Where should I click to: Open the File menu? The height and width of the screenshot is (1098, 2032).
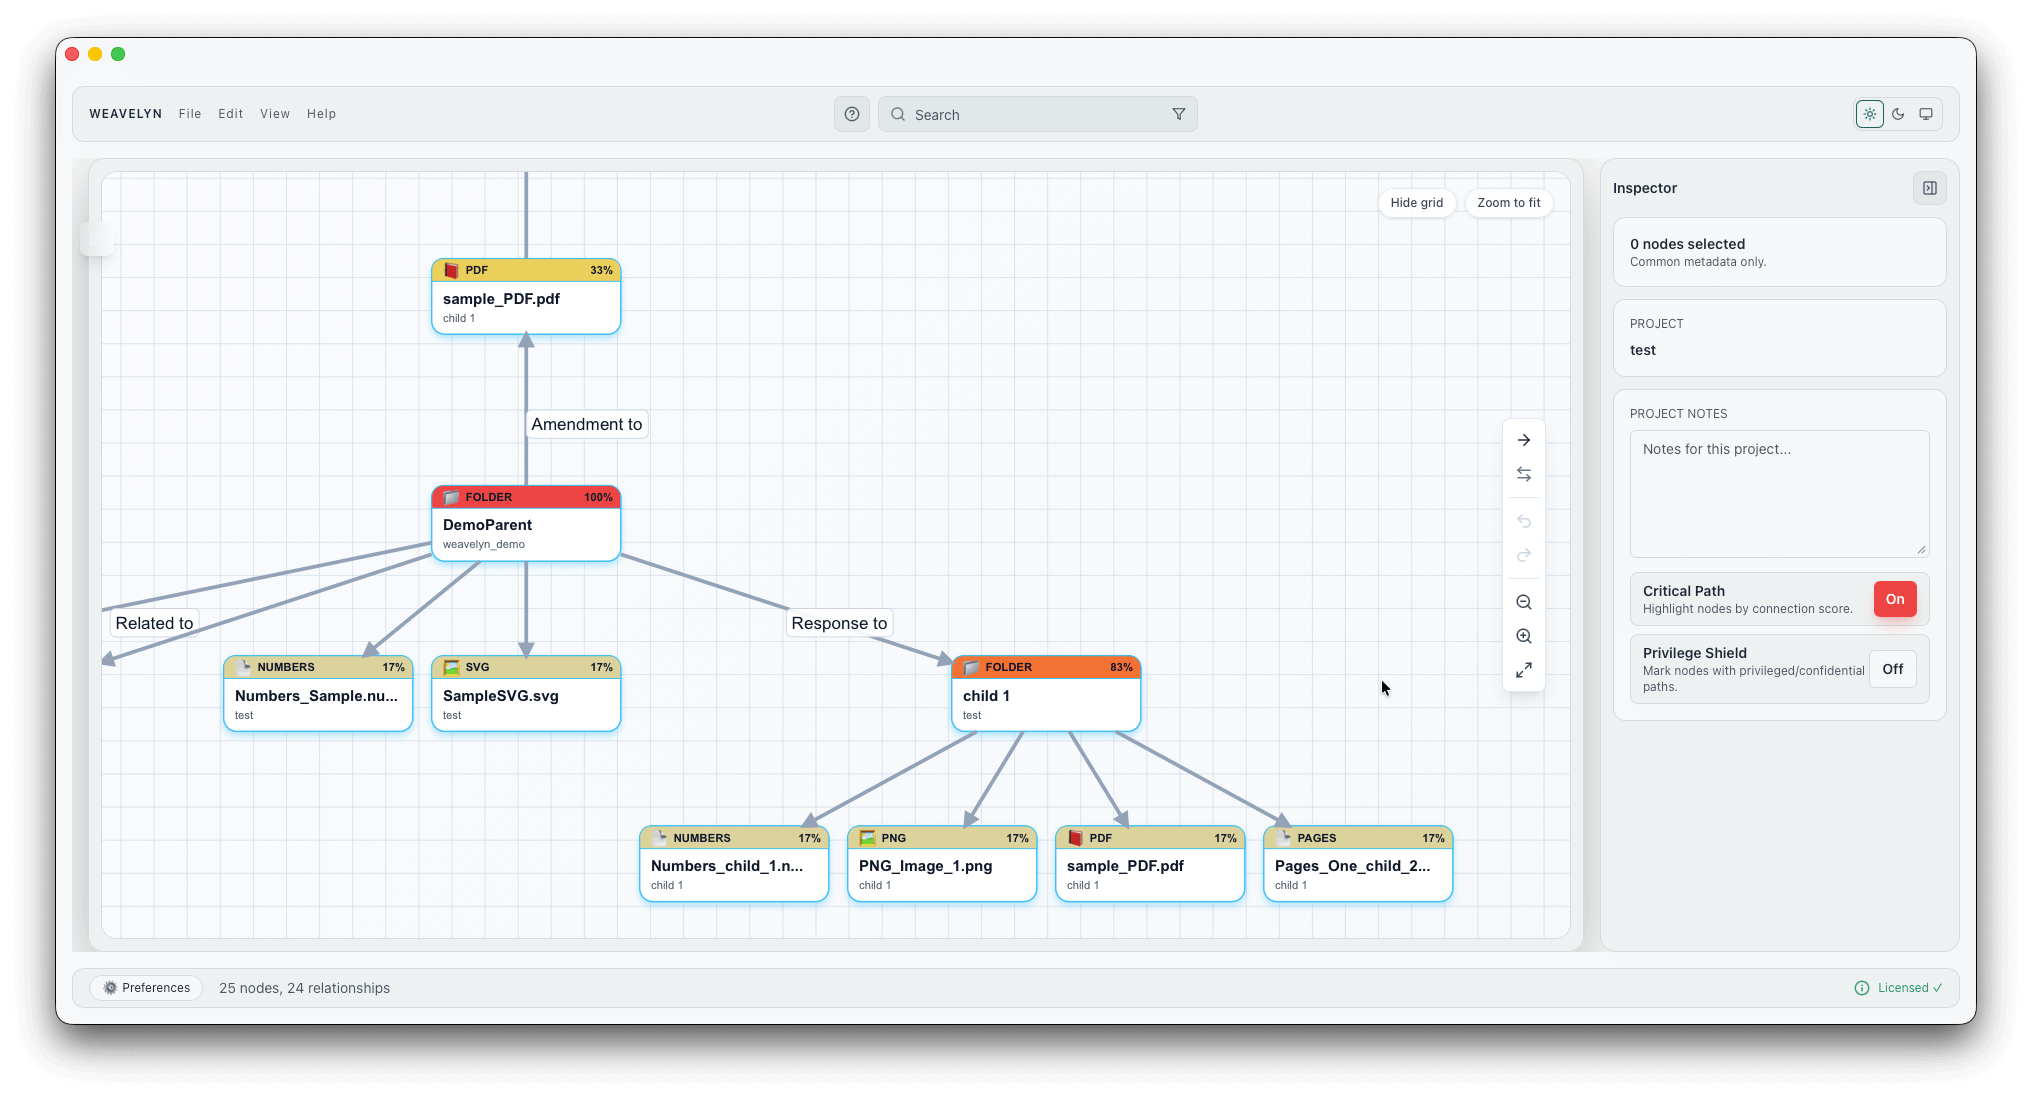coord(190,114)
